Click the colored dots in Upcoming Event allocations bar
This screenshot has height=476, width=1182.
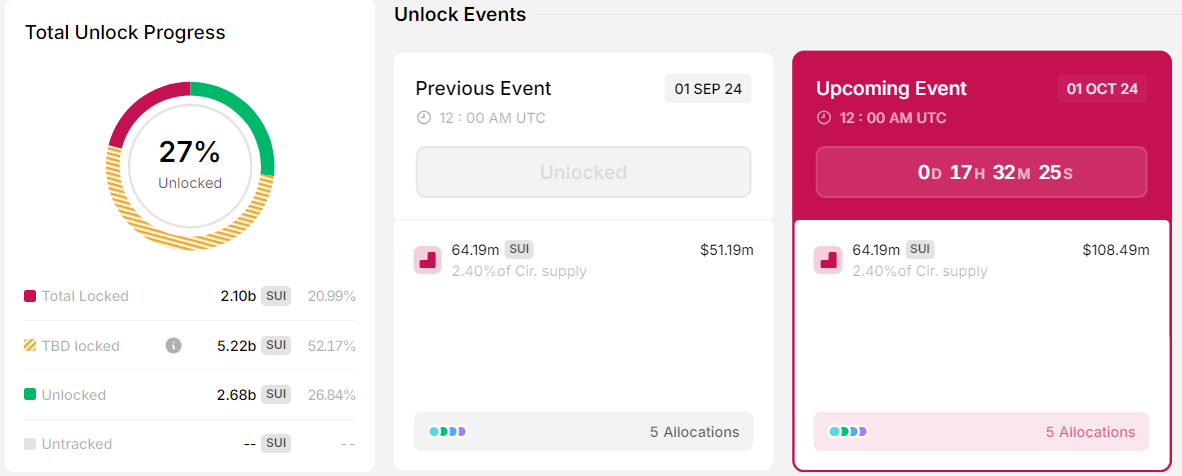(848, 432)
